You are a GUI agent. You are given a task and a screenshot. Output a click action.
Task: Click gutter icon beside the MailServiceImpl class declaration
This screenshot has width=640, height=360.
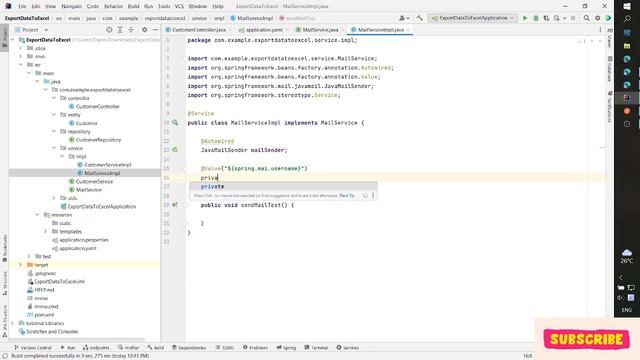175,122
